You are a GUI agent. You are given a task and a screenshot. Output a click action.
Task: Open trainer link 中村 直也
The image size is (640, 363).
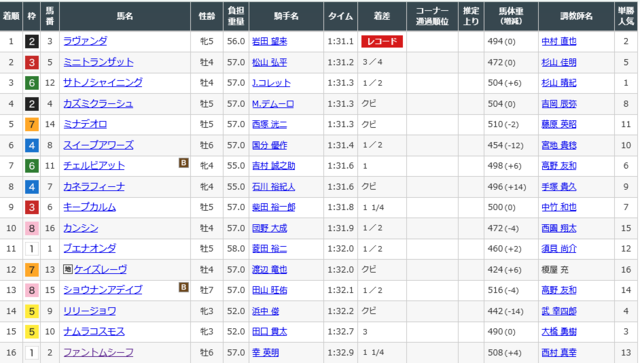(559, 41)
